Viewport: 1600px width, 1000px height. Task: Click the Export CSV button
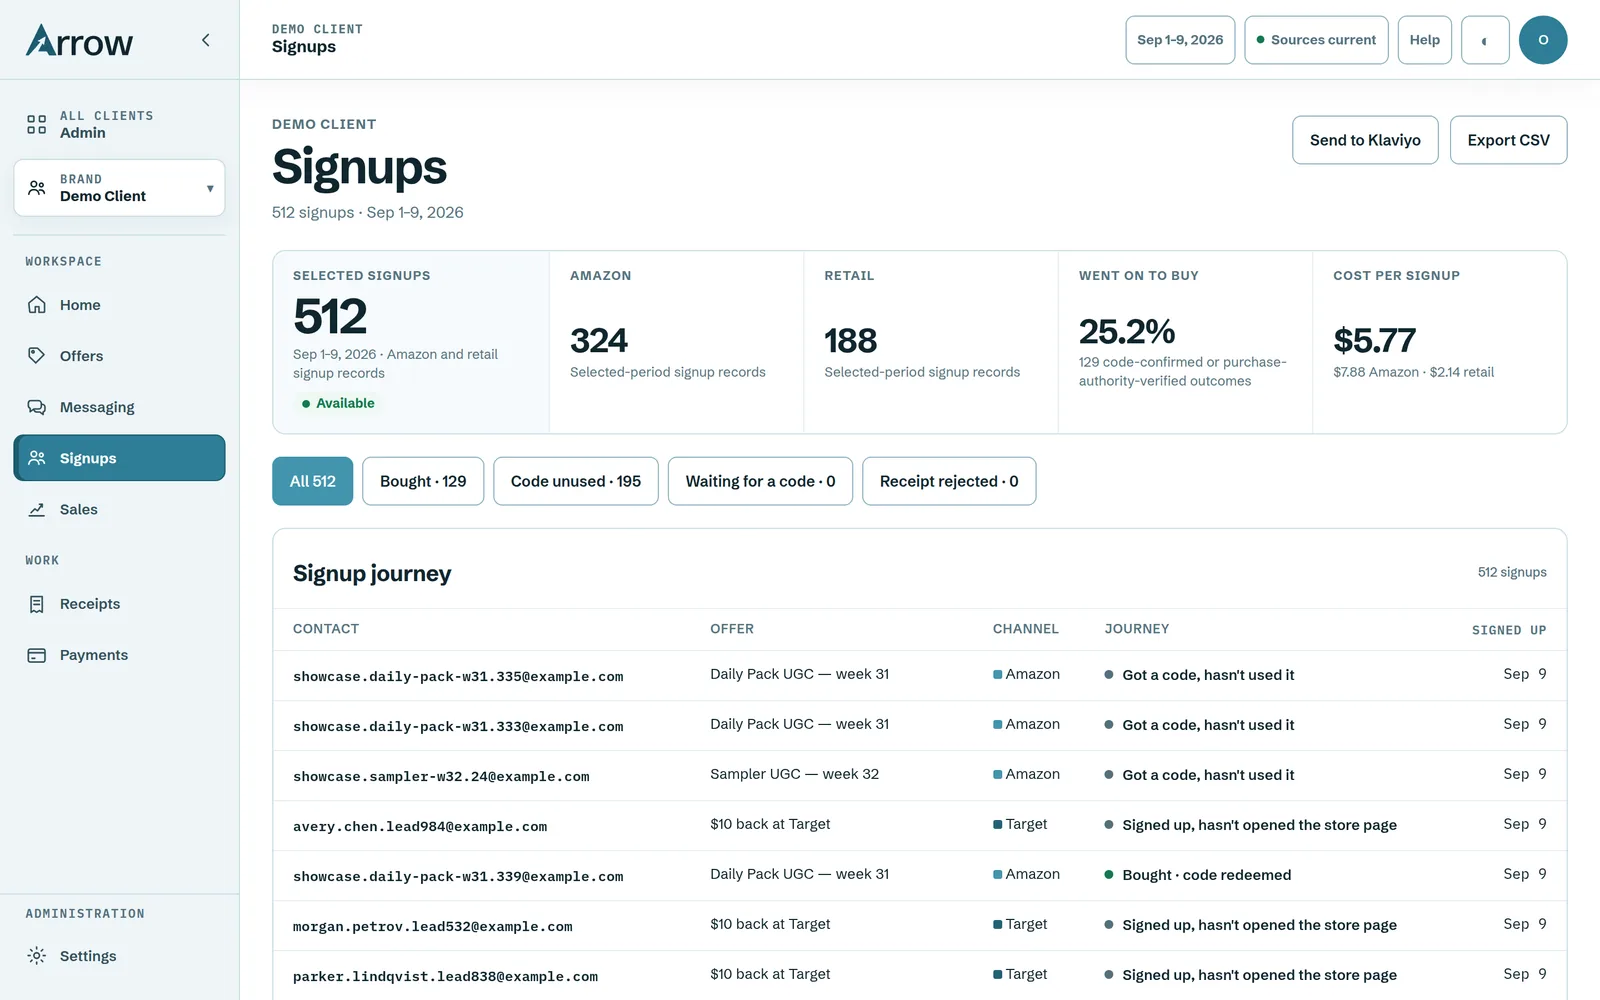1508,140
